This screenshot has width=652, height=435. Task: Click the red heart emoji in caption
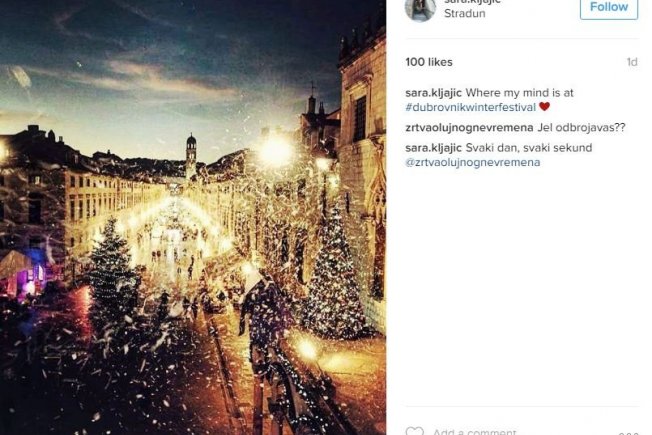pos(544,106)
